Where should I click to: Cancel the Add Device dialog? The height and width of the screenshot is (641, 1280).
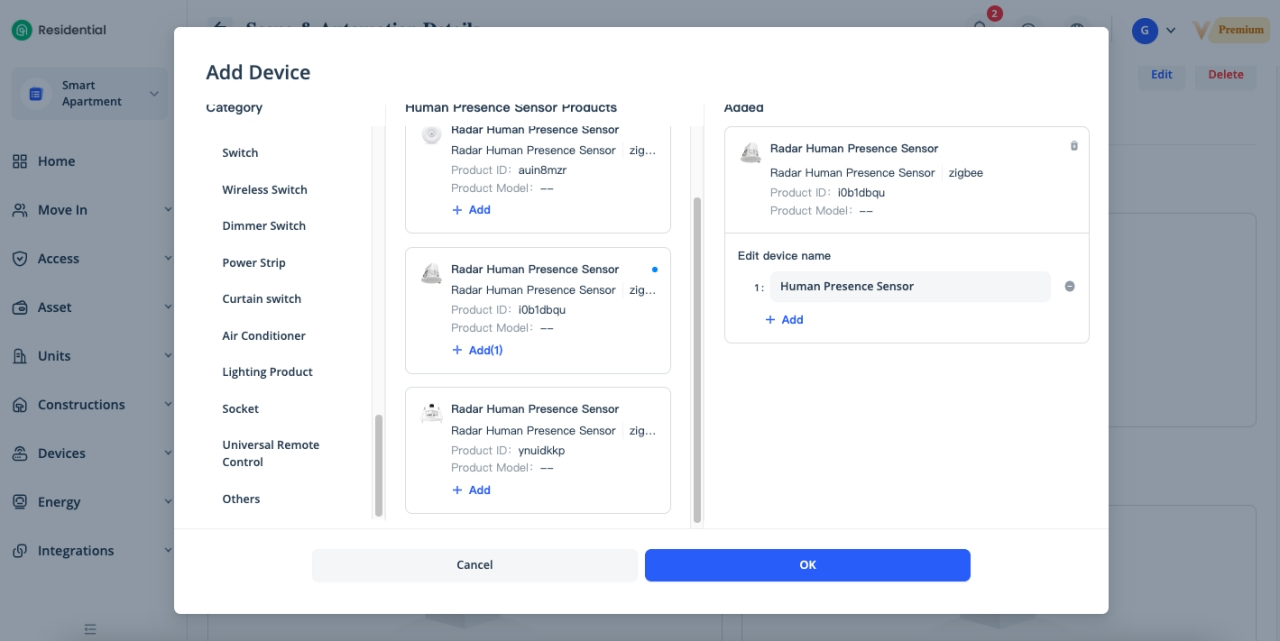474,565
